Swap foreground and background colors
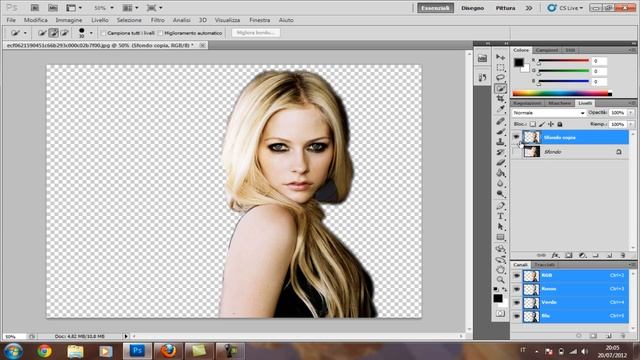Screen dimensions: 640x360 pyautogui.click(x=504, y=289)
